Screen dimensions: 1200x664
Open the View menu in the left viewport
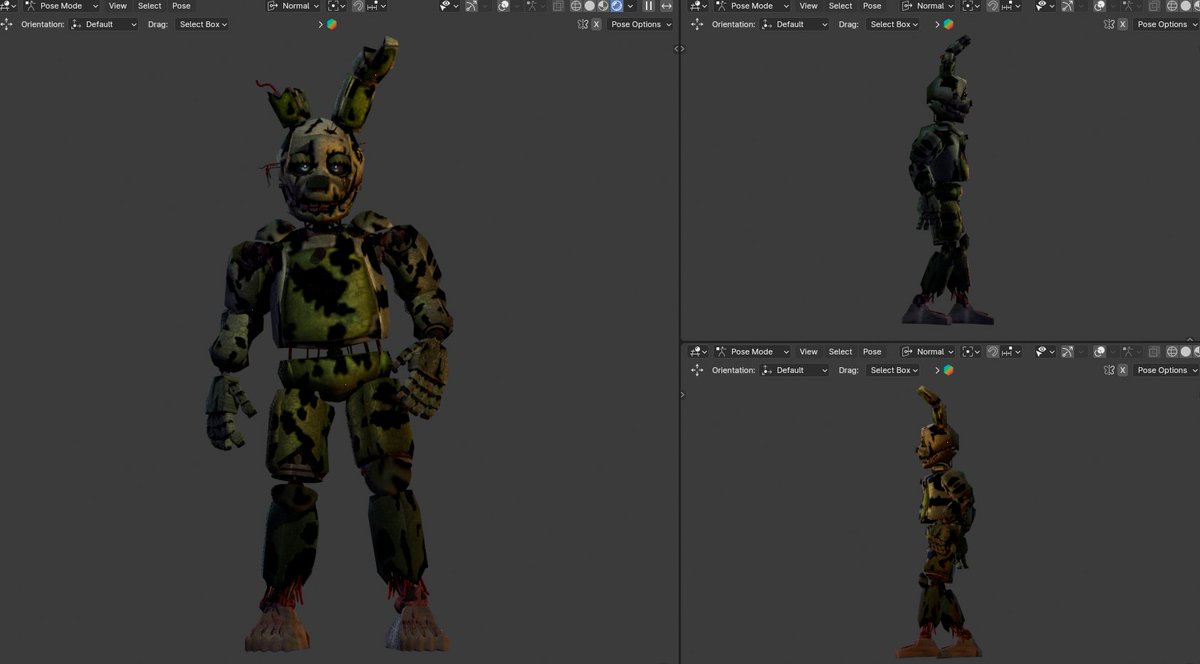[x=118, y=6]
